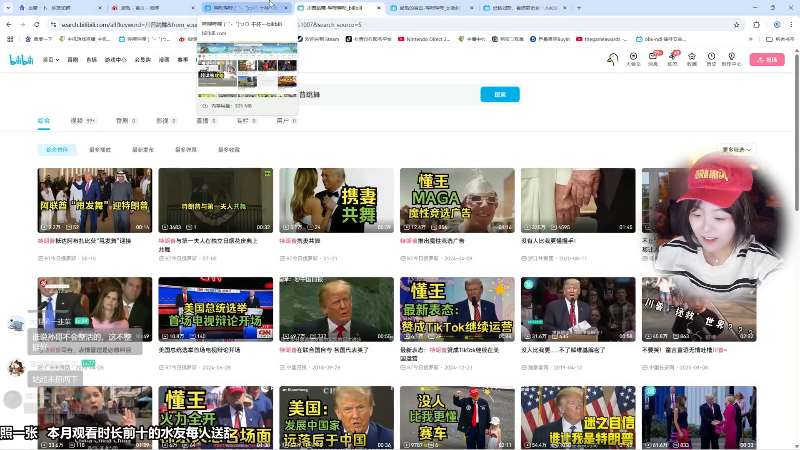Image resolution: width=800 pixels, height=450 pixels.
Task: Open the 阿联酋甩发舞迎特朗普 thumbnail
Action: pyautogui.click(x=94, y=201)
